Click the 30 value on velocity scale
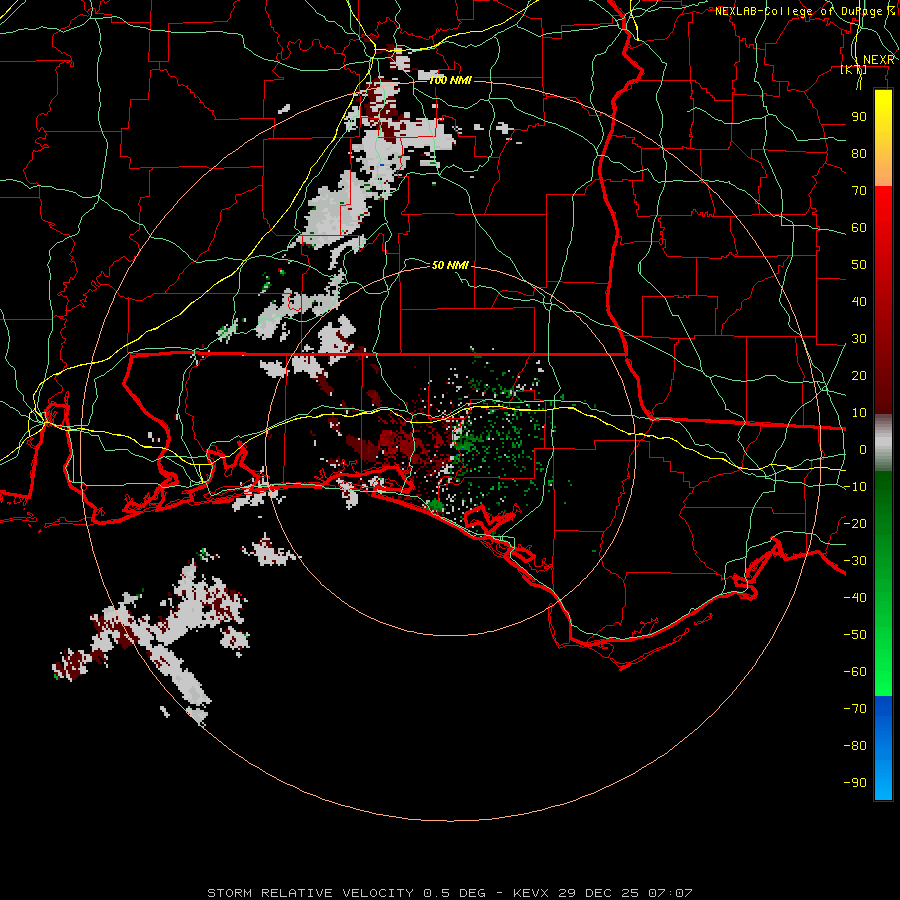This screenshot has width=900, height=900. click(859, 339)
